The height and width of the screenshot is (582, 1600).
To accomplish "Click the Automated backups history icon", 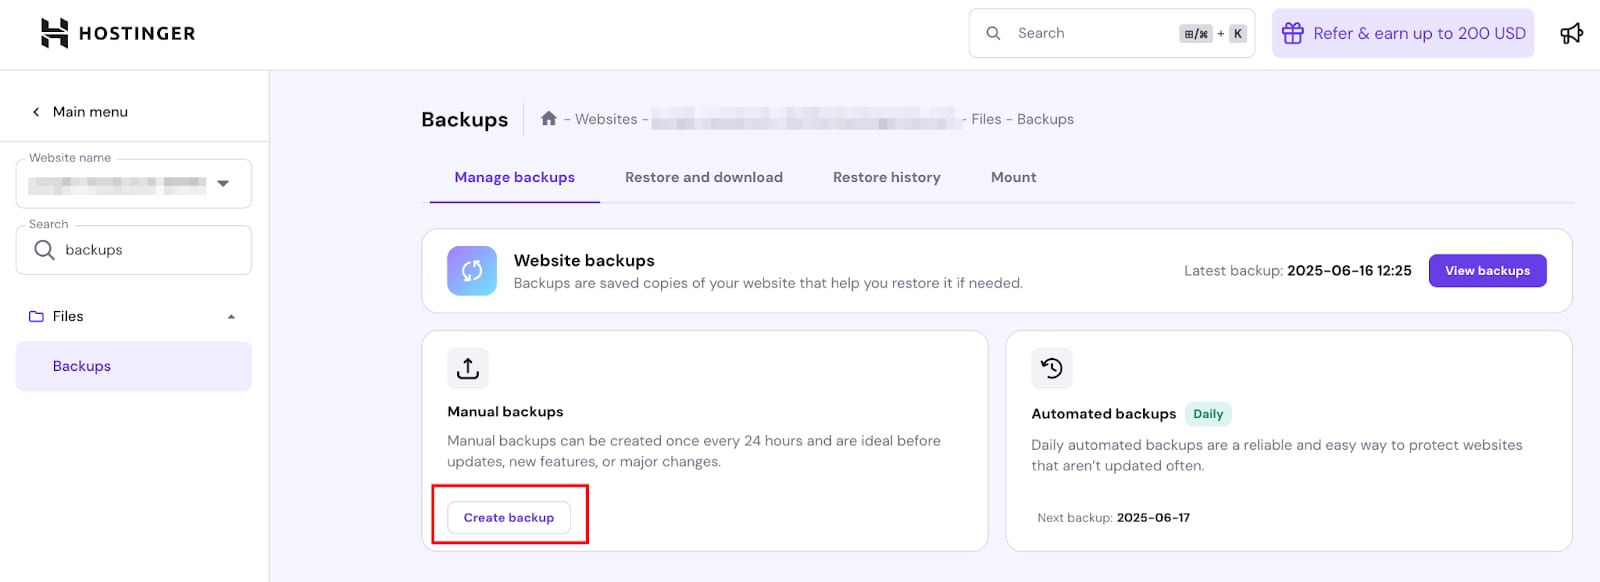I will tap(1051, 368).
